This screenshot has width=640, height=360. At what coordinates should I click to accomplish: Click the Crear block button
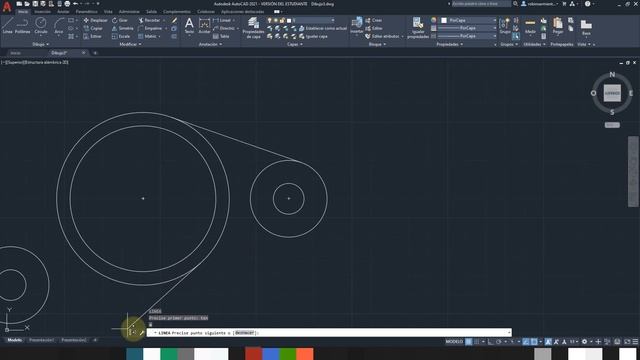[374, 20]
